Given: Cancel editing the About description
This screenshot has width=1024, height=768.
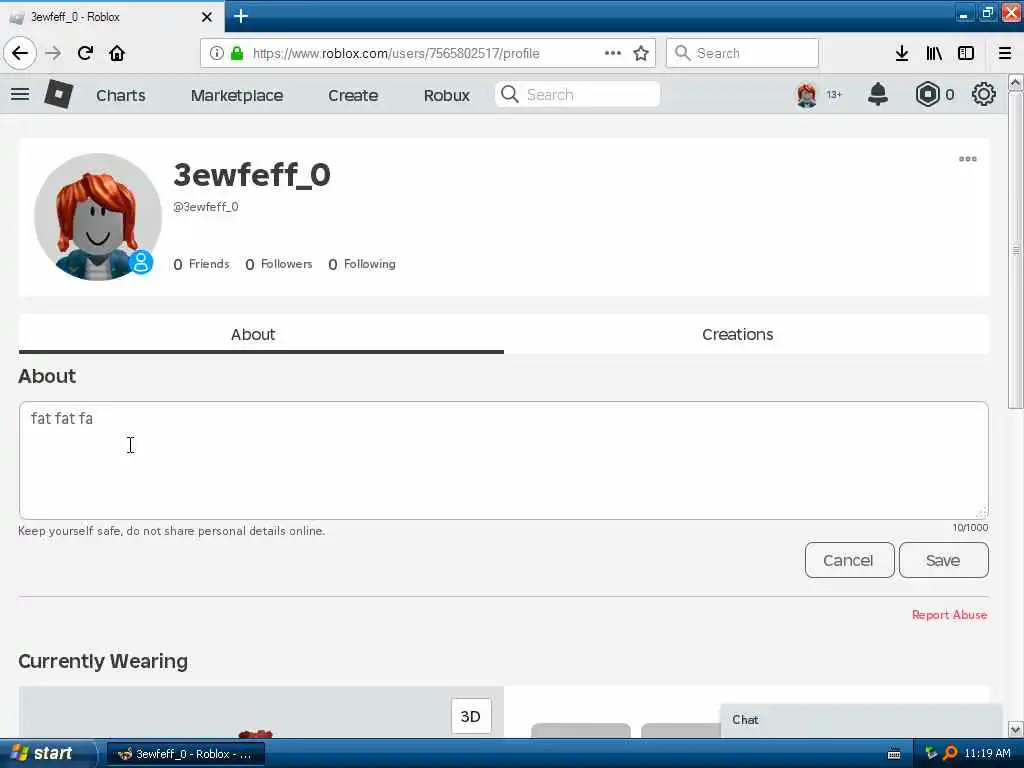Looking at the screenshot, I should click(x=849, y=560).
